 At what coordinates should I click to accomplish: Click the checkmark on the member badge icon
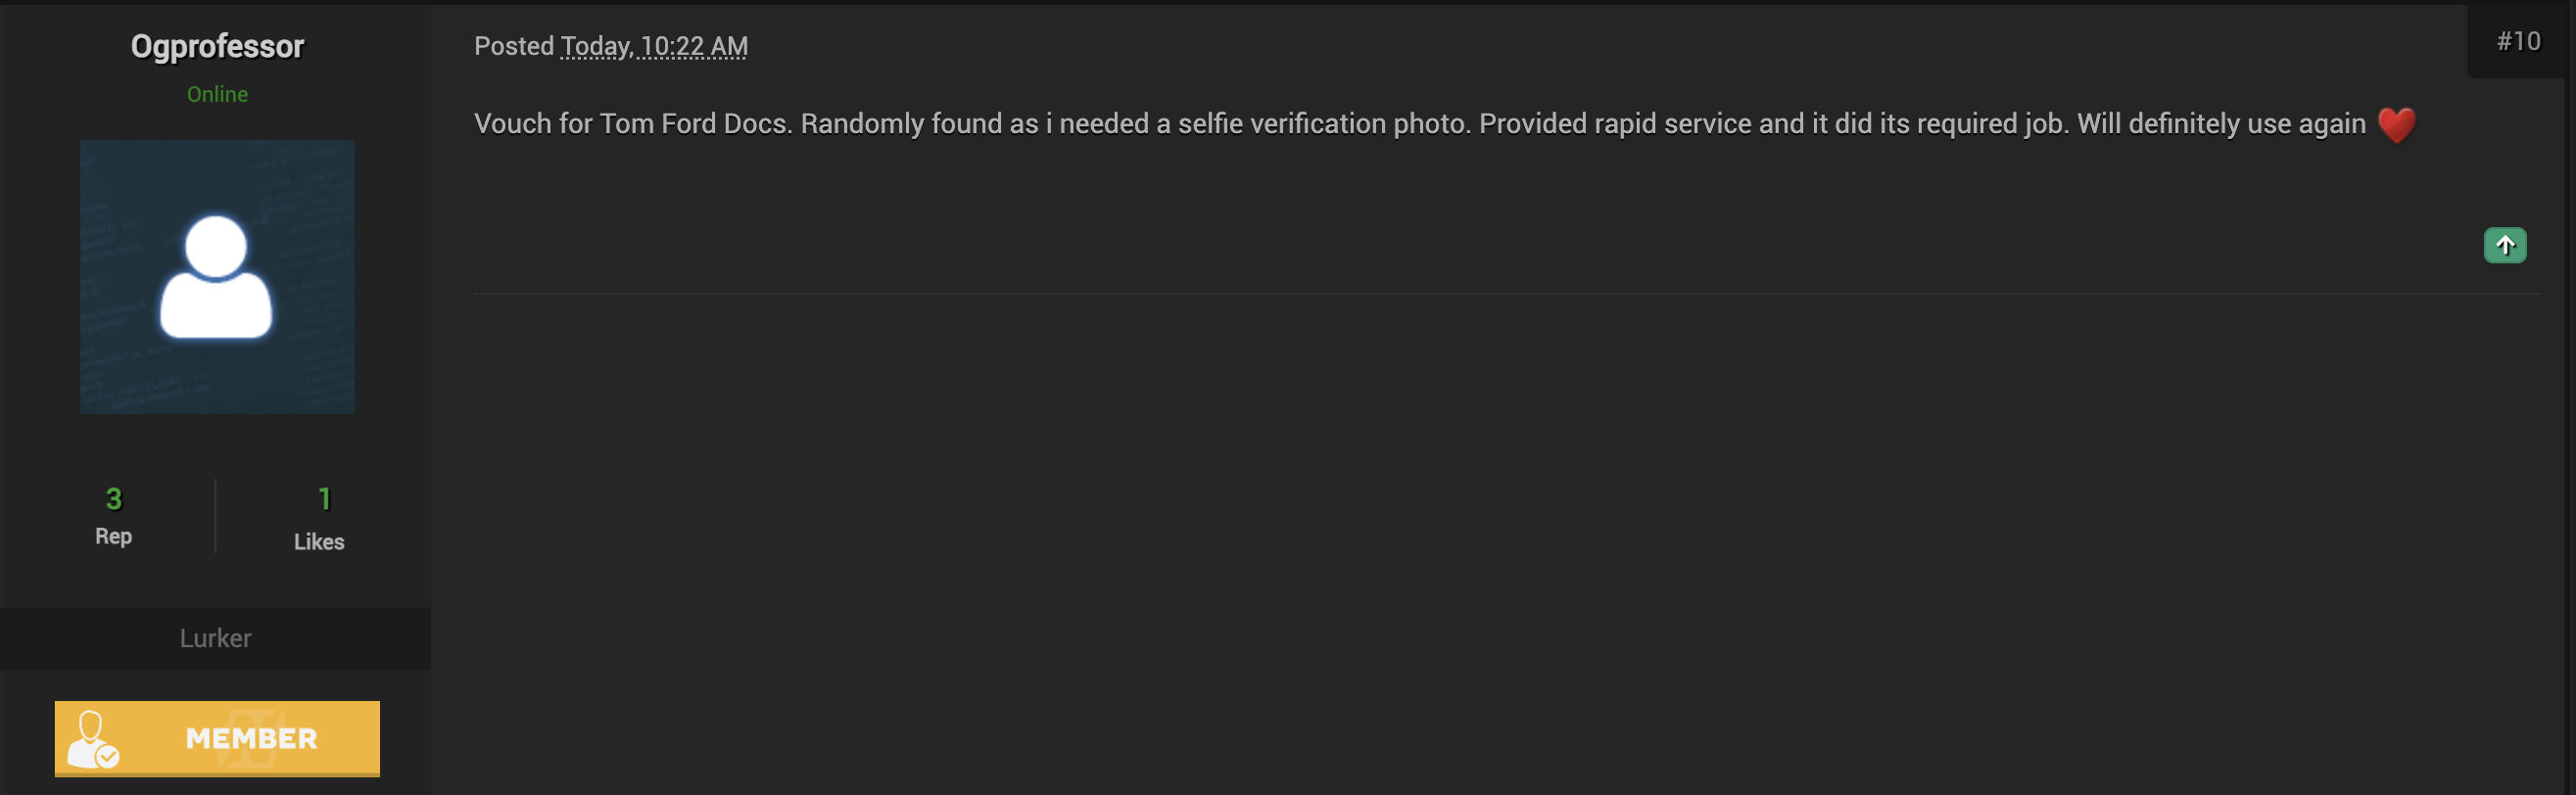click(109, 757)
